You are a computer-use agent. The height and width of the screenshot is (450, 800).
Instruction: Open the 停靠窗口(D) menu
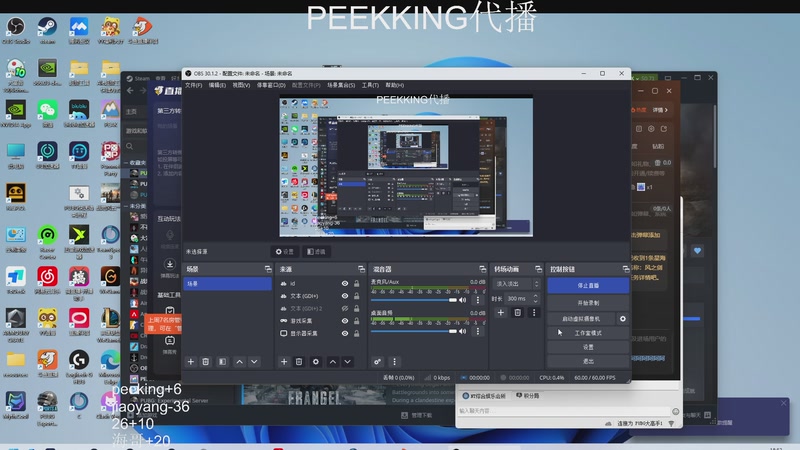point(271,85)
